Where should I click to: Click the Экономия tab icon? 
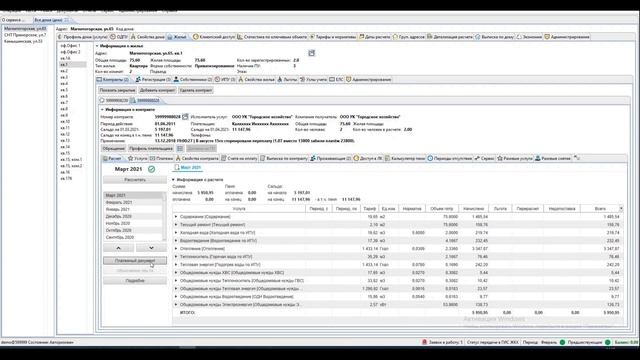(x=519, y=37)
